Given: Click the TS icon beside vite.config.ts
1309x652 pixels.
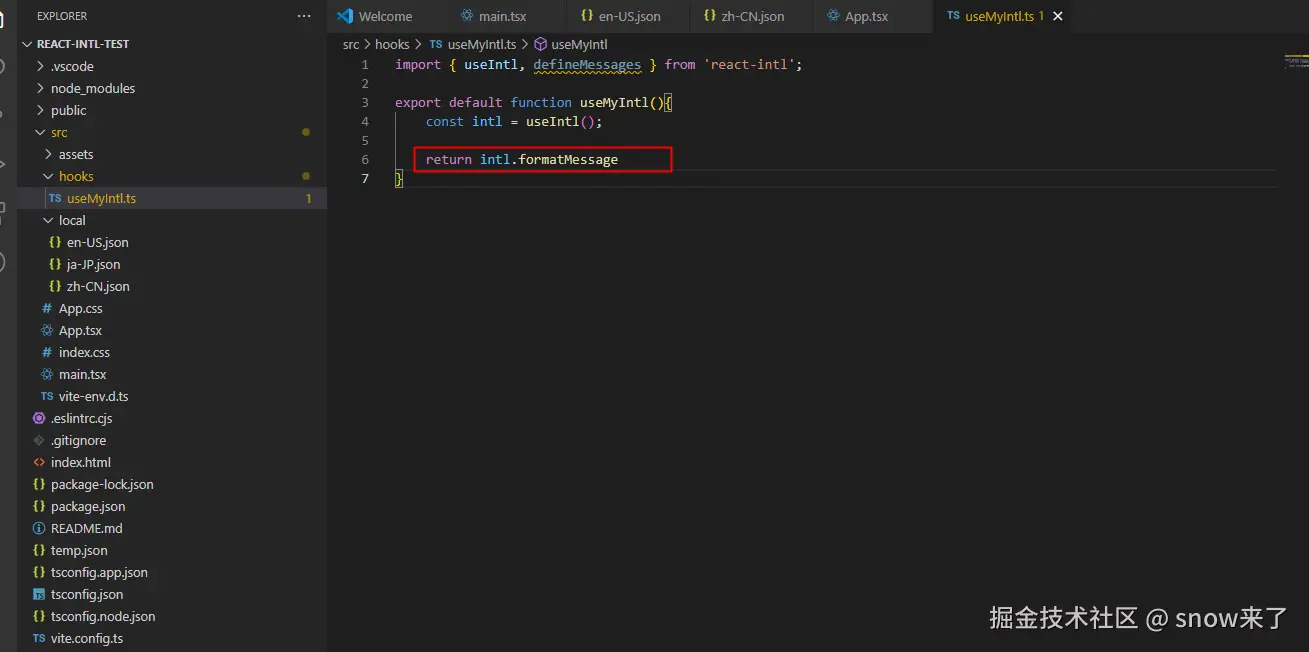Looking at the screenshot, I should pyautogui.click(x=39, y=638).
